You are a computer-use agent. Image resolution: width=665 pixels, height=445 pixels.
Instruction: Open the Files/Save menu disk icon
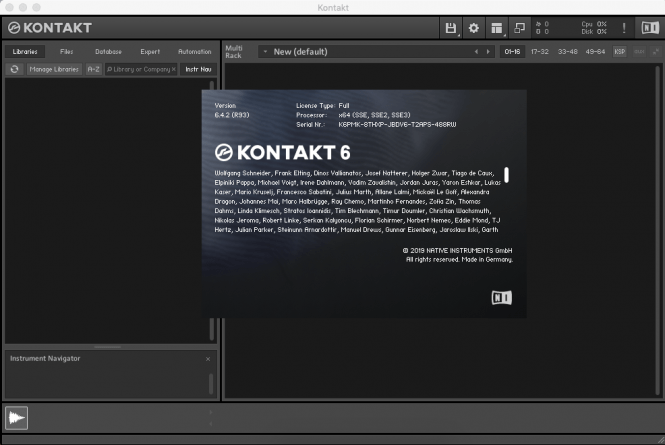pos(450,28)
